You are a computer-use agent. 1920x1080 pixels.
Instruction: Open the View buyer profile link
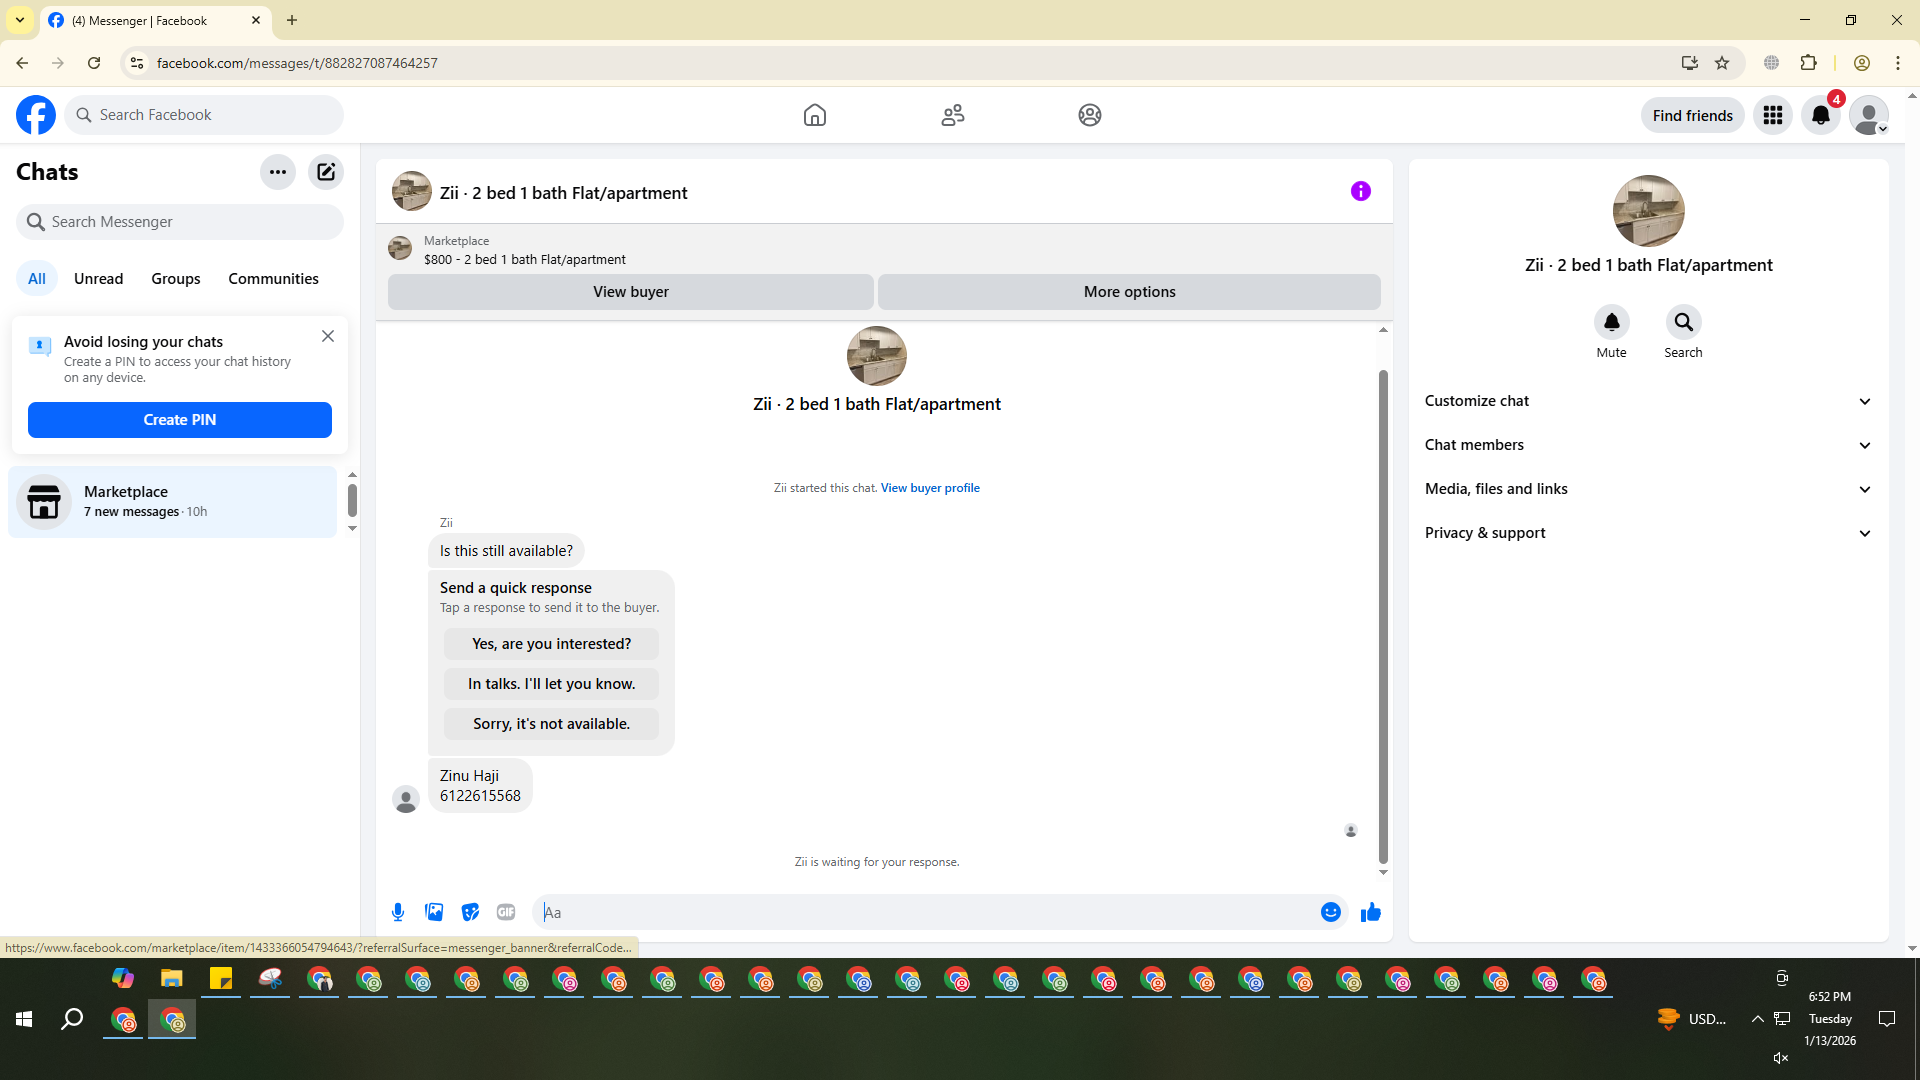coord(929,488)
